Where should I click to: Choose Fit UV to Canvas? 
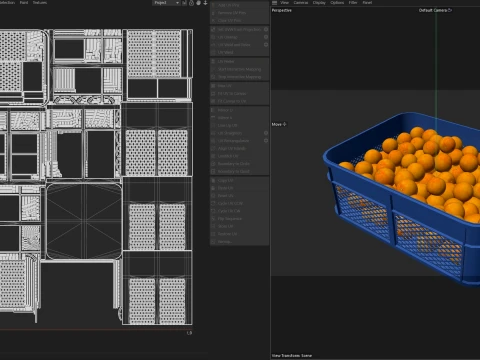[x=232, y=94]
